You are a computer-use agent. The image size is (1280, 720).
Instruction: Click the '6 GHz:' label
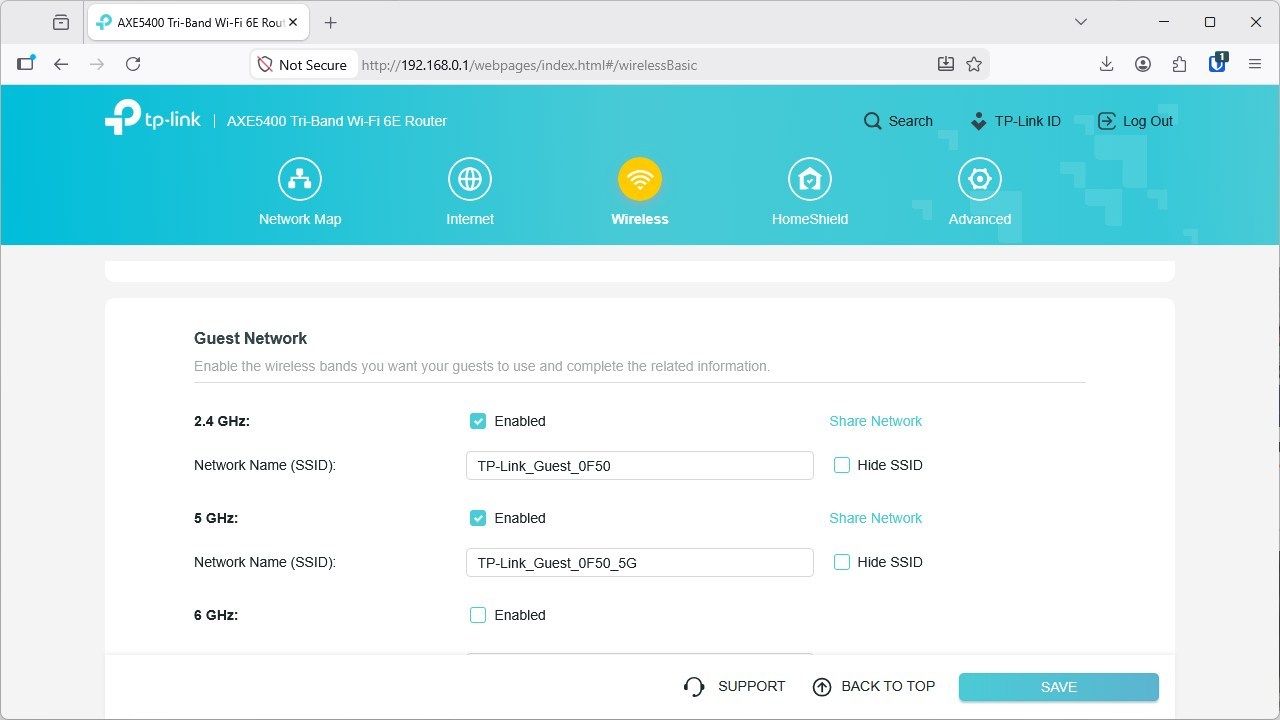216,615
